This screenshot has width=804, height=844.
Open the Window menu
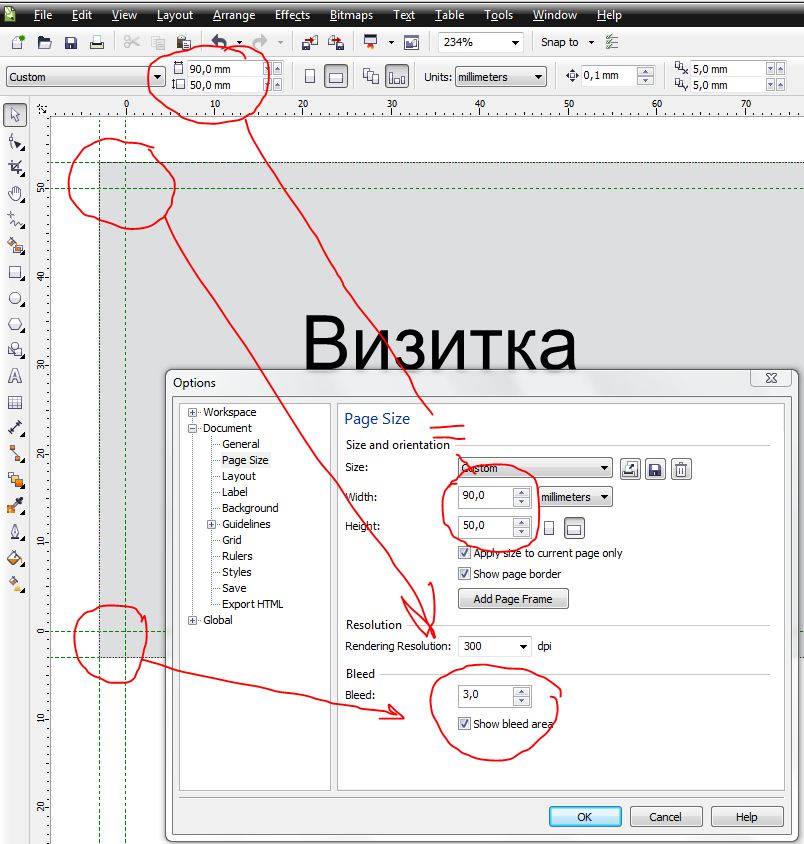pos(554,15)
